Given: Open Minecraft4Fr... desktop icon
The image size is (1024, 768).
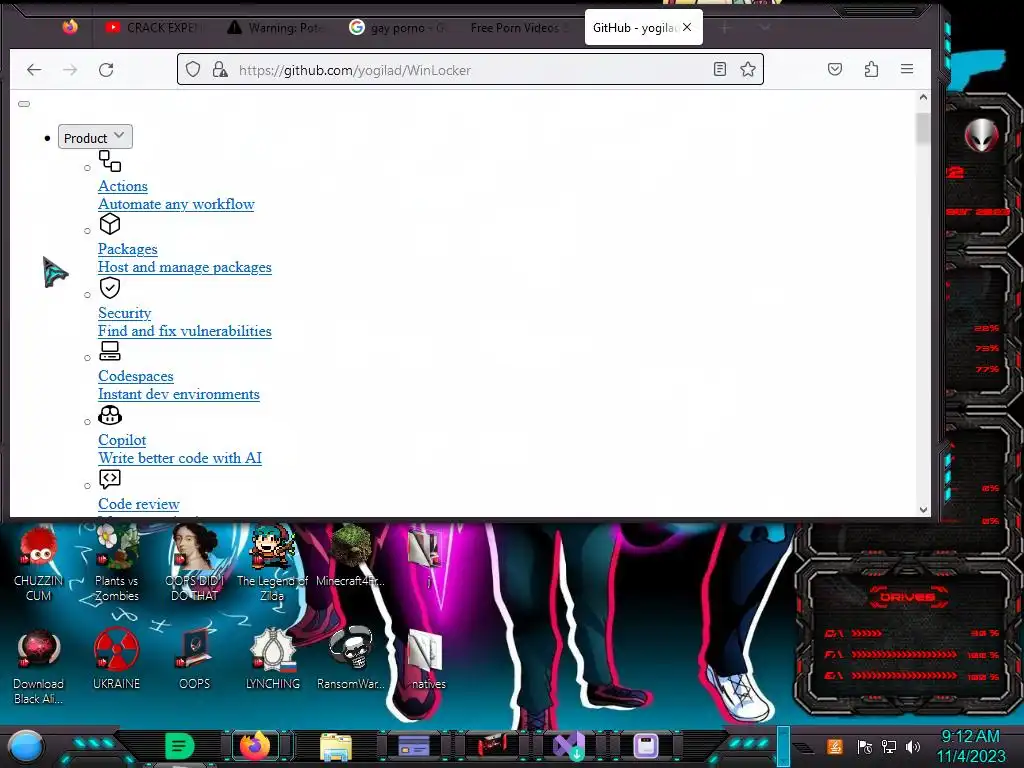Looking at the screenshot, I should point(351,557).
